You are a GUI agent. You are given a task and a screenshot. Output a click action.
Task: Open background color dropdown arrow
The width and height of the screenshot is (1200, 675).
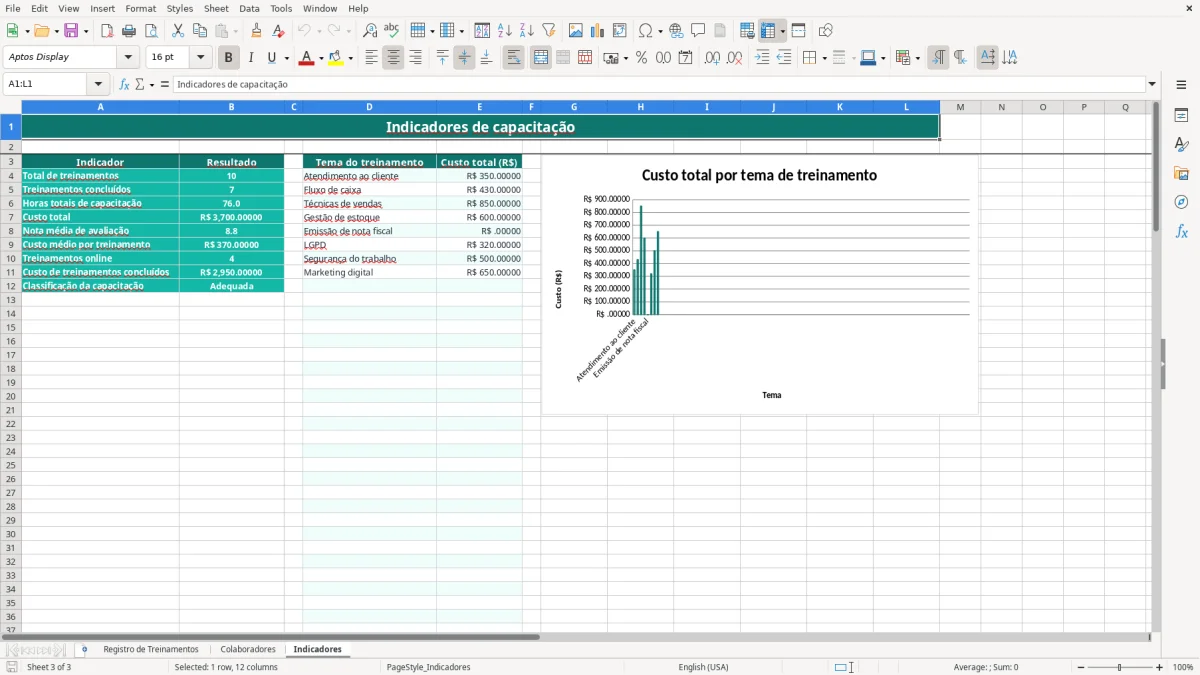click(x=350, y=58)
